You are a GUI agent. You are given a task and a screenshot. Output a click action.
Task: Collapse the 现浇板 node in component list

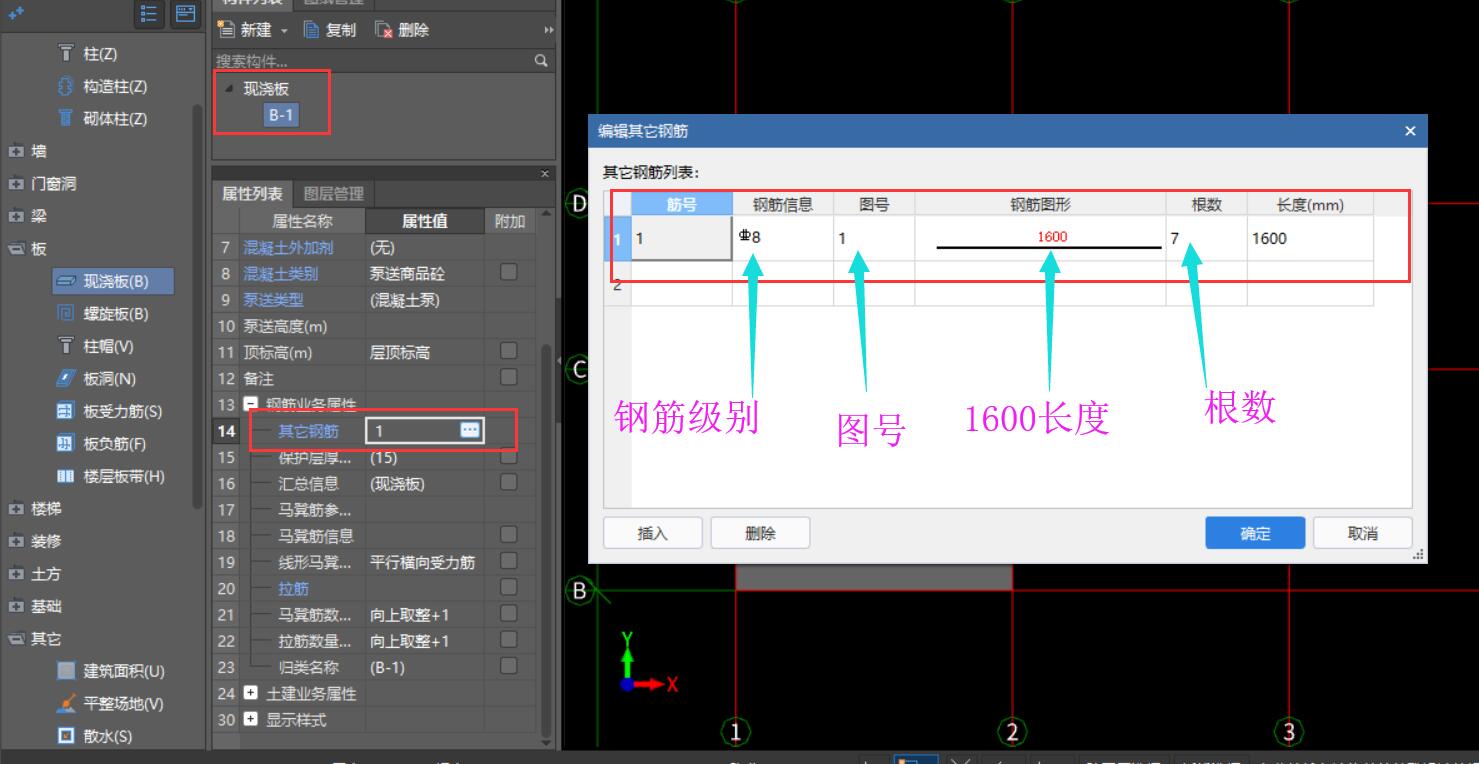[230, 89]
